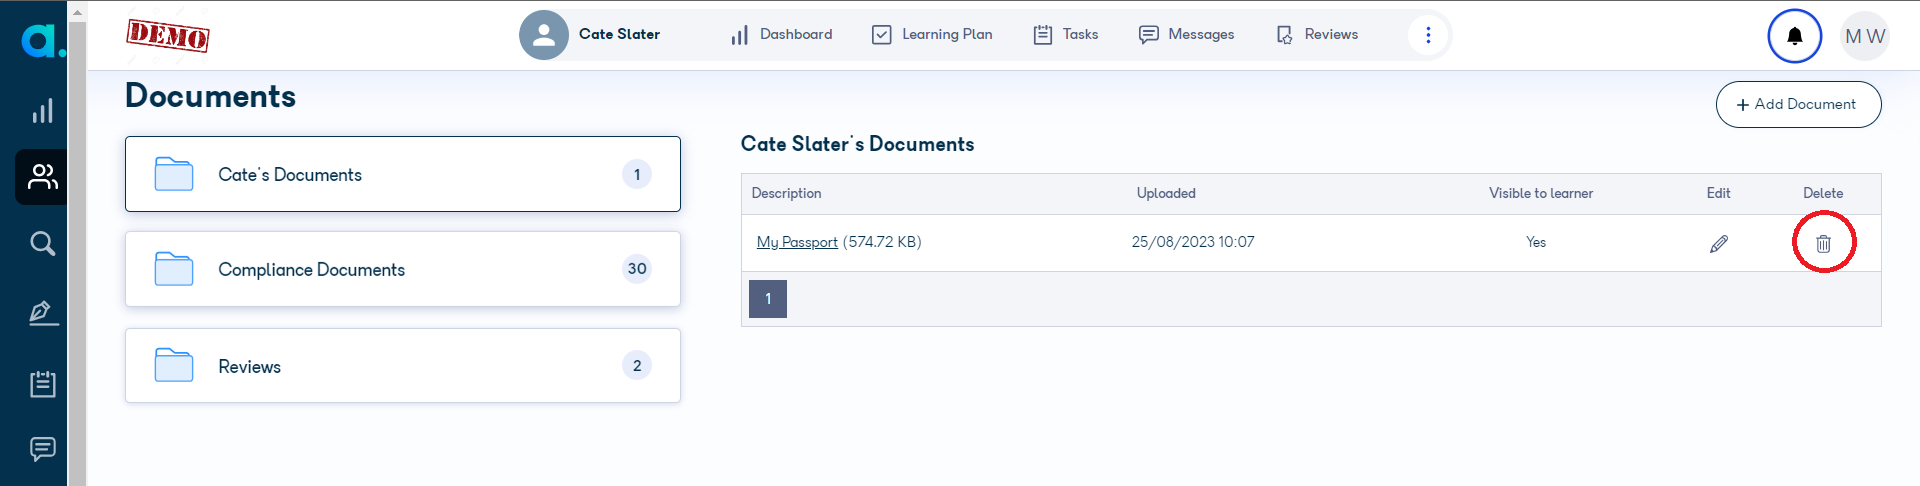Open the MW user avatar menu

click(1864, 36)
